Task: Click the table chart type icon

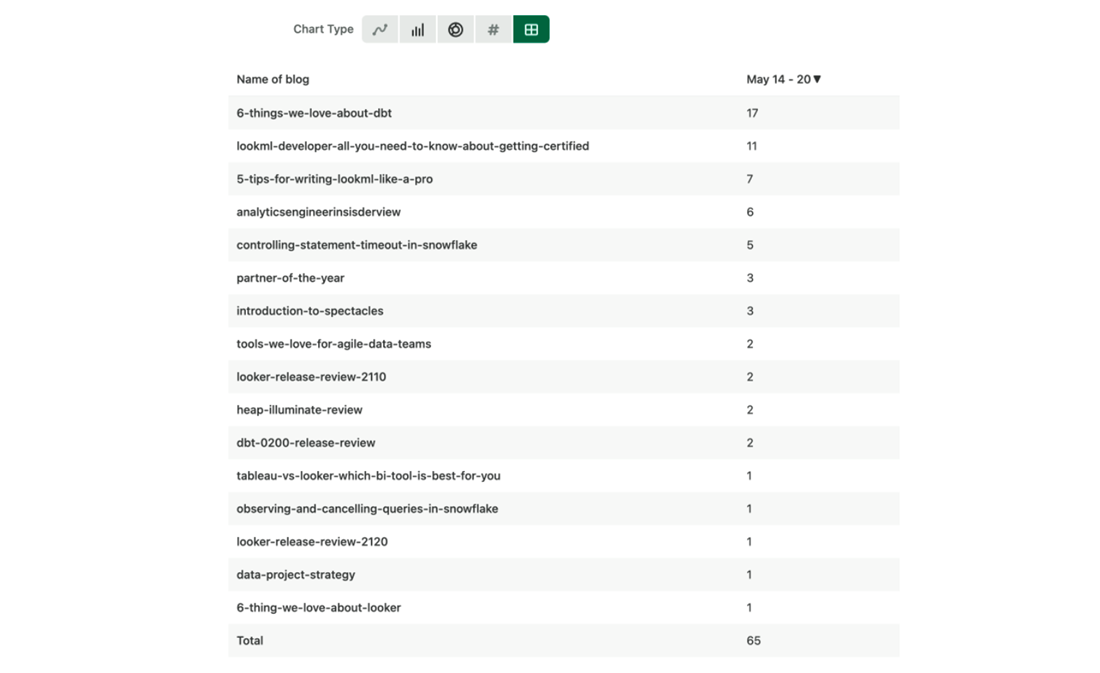Action: [x=531, y=29]
